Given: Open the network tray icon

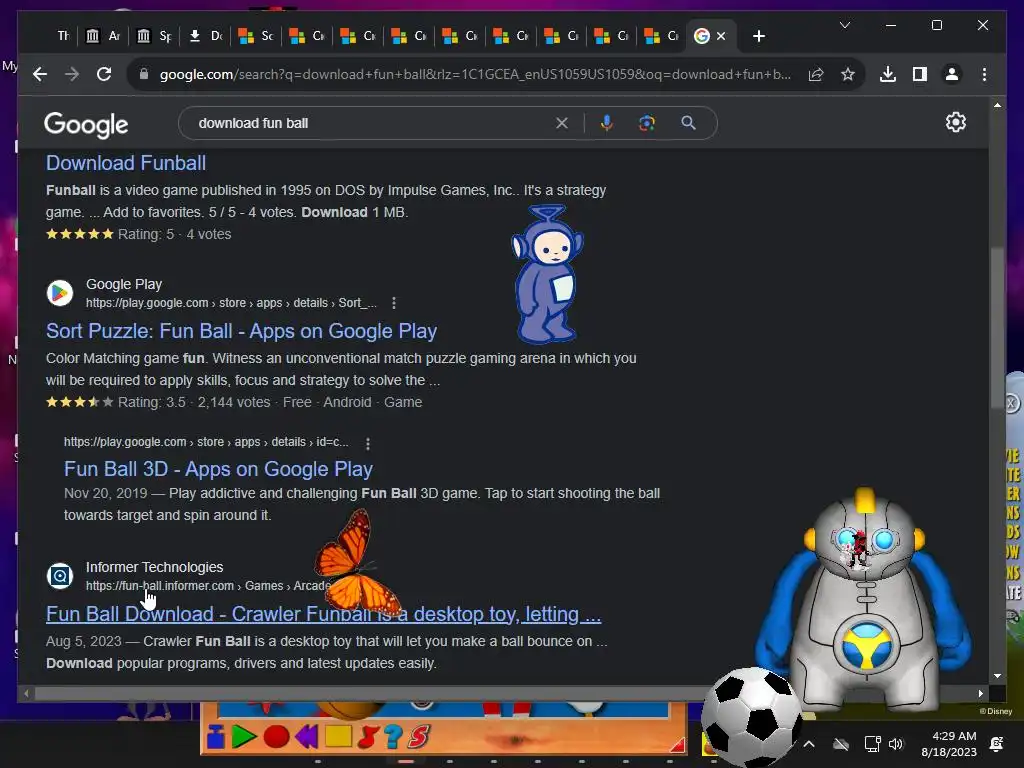Looking at the screenshot, I should pyautogui.click(x=872, y=744).
